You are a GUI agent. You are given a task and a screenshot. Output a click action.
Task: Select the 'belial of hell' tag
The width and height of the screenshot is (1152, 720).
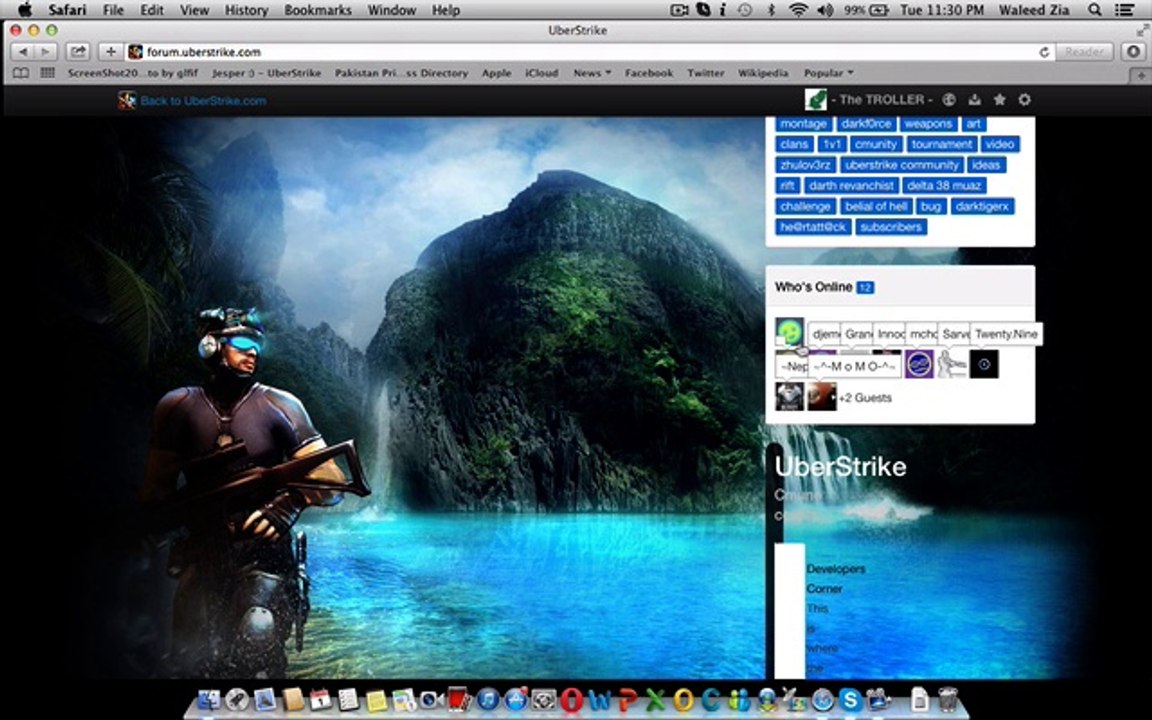click(876, 206)
